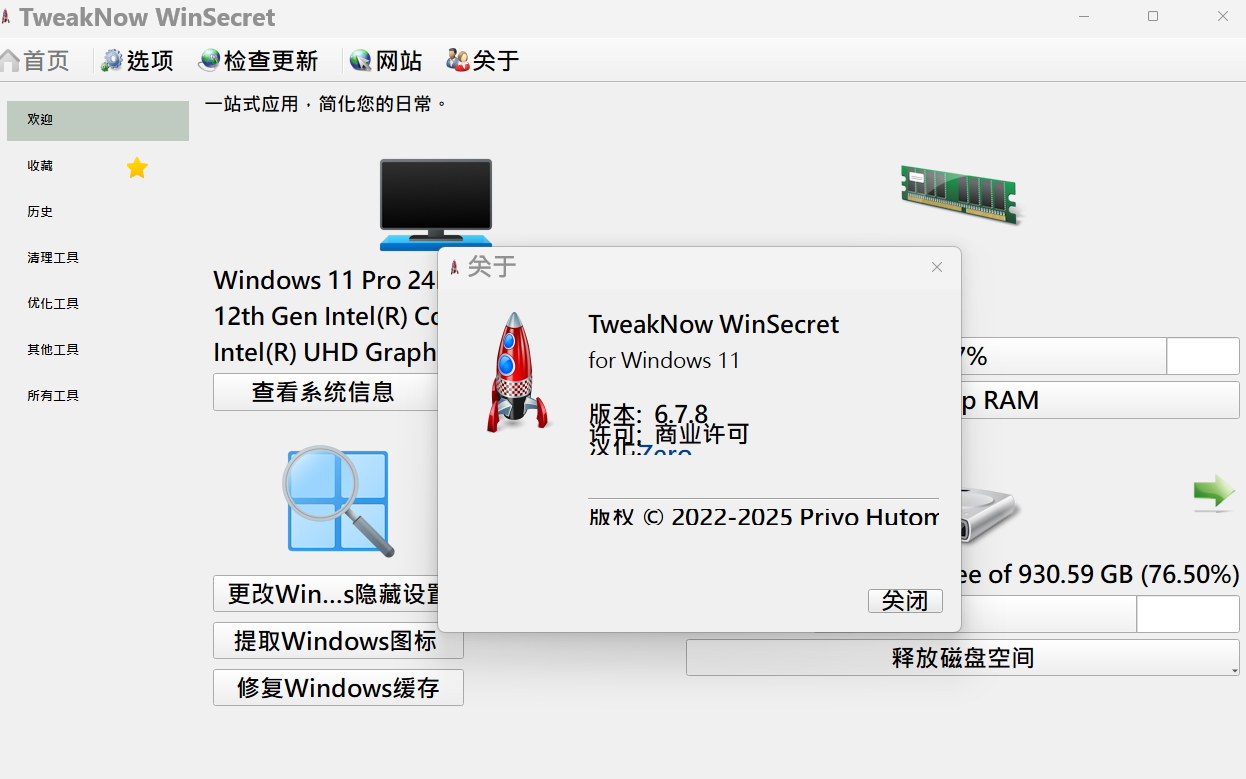Open 历史 history sidebar item
Image resolution: width=1246 pixels, height=779 pixels.
click(x=40, y=212)
